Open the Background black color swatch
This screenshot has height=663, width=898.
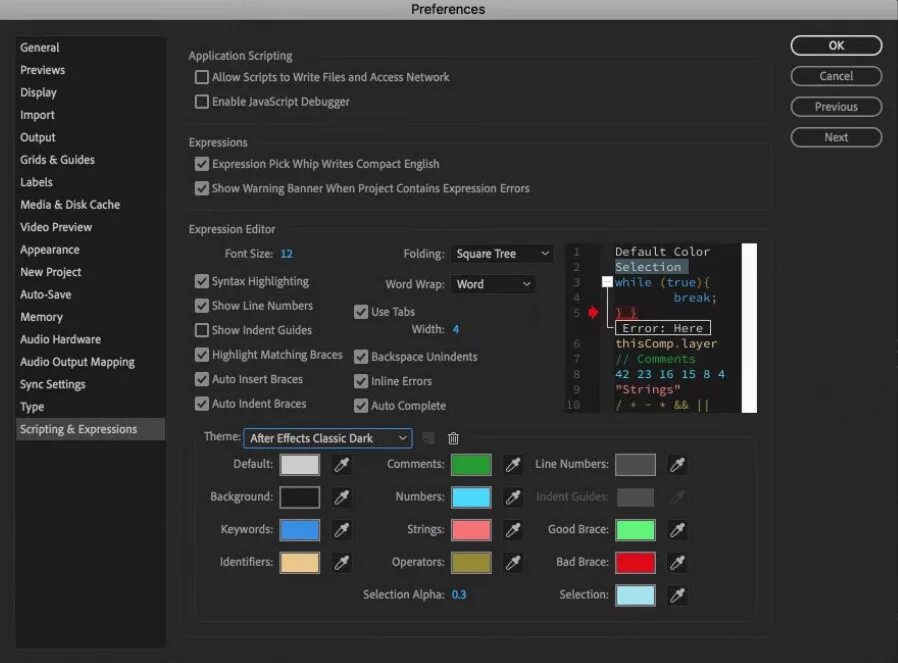point(300,497)
